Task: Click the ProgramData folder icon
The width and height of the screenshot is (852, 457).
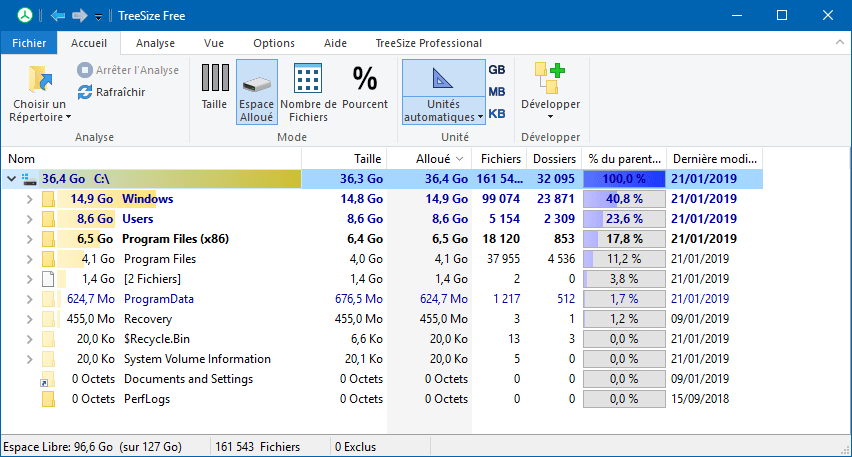Action: [x=48, y=299]
